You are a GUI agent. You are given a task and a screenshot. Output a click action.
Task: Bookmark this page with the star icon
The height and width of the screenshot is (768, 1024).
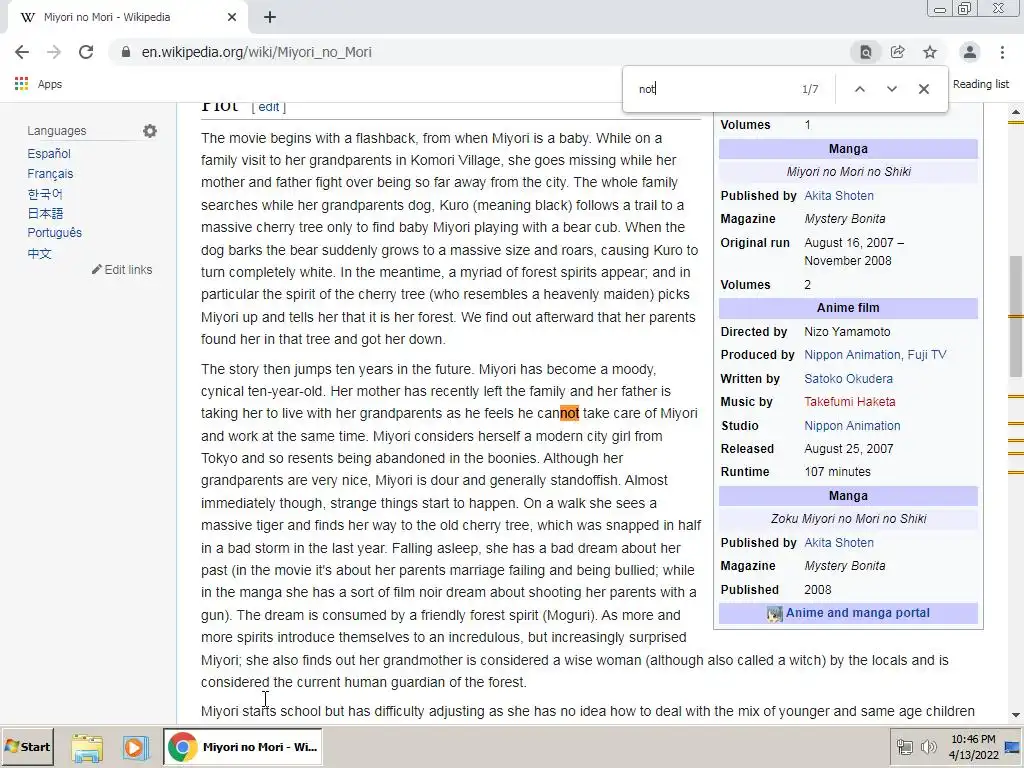[930, 52]
